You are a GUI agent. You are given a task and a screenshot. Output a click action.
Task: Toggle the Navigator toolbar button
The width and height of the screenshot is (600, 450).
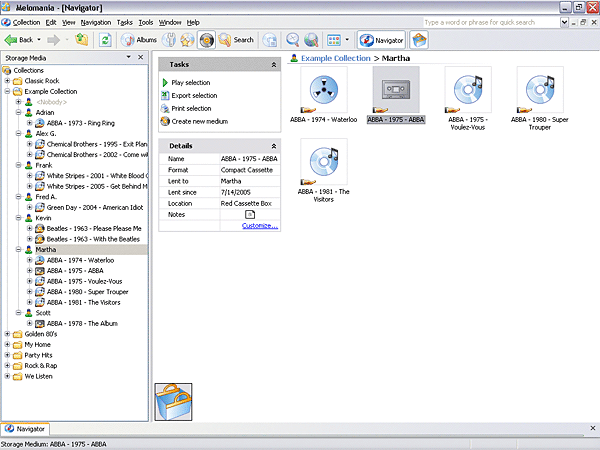click(x=381, y=40)
